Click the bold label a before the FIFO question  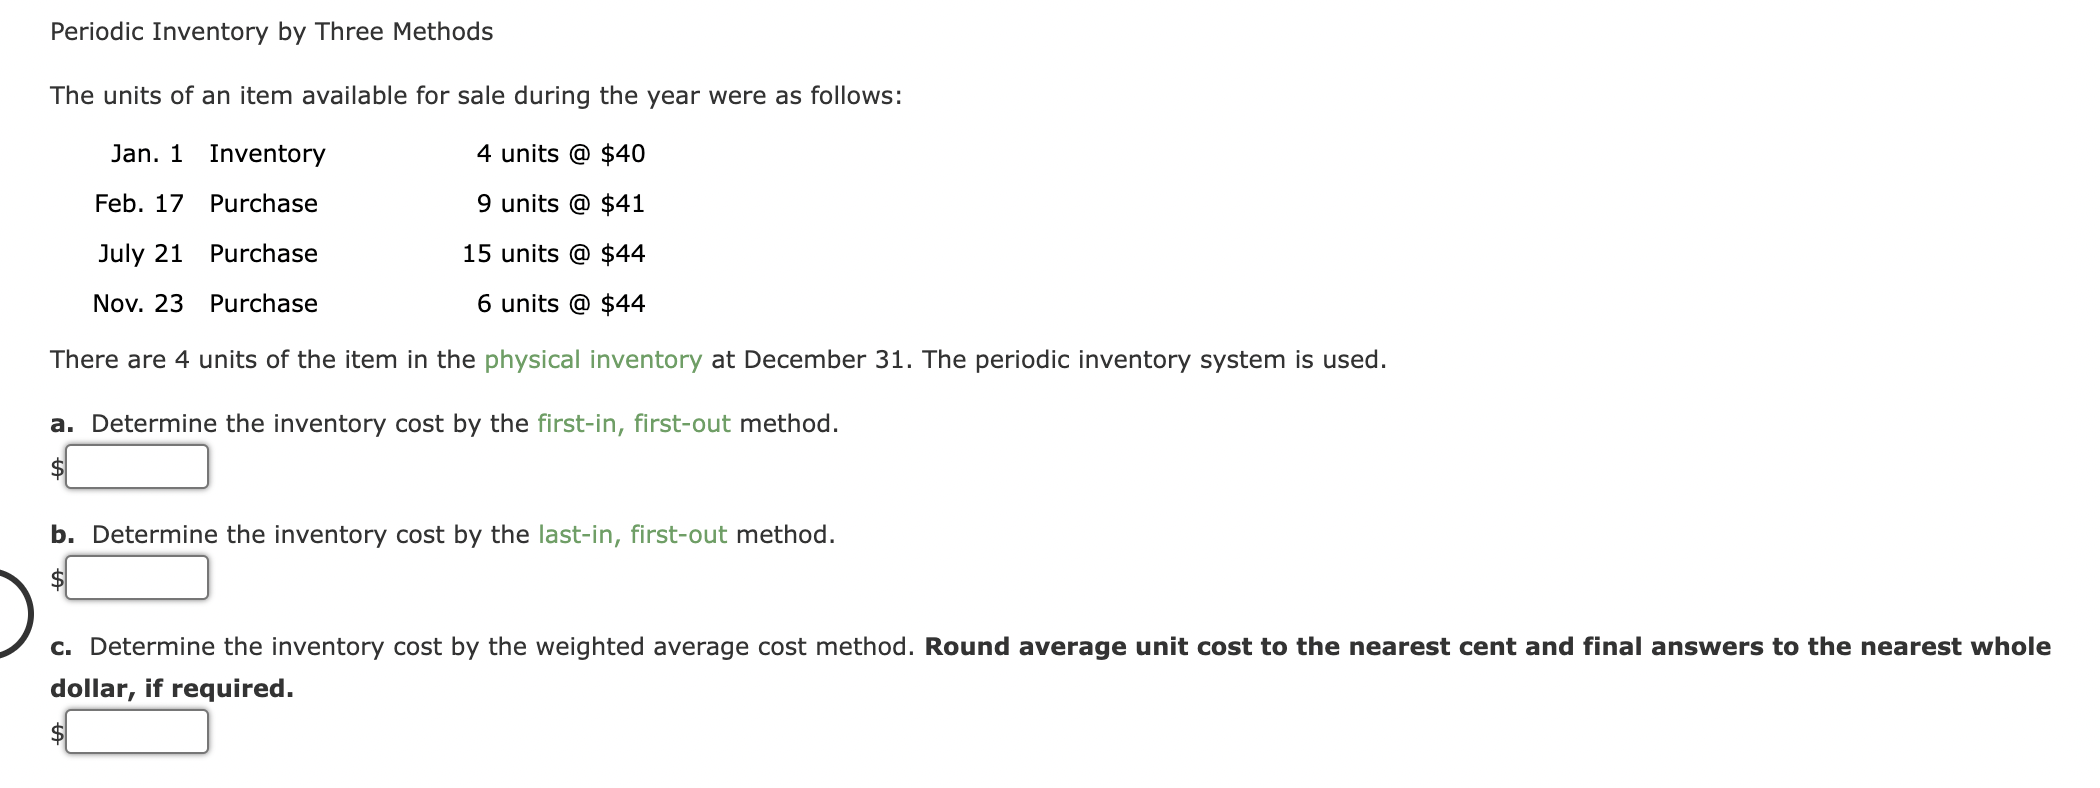point(60,423)
